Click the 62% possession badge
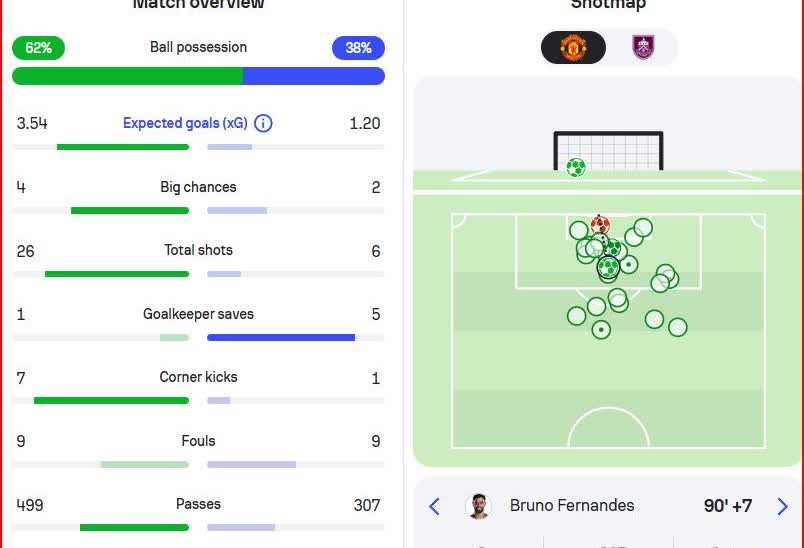Image resolution: width=804 pixels, height=548 pixels. pyautogui.click(x=39, y=48)
